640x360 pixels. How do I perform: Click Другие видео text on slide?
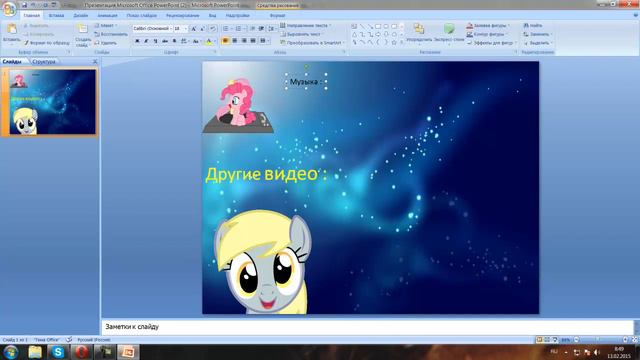click(x=266, y=174)
